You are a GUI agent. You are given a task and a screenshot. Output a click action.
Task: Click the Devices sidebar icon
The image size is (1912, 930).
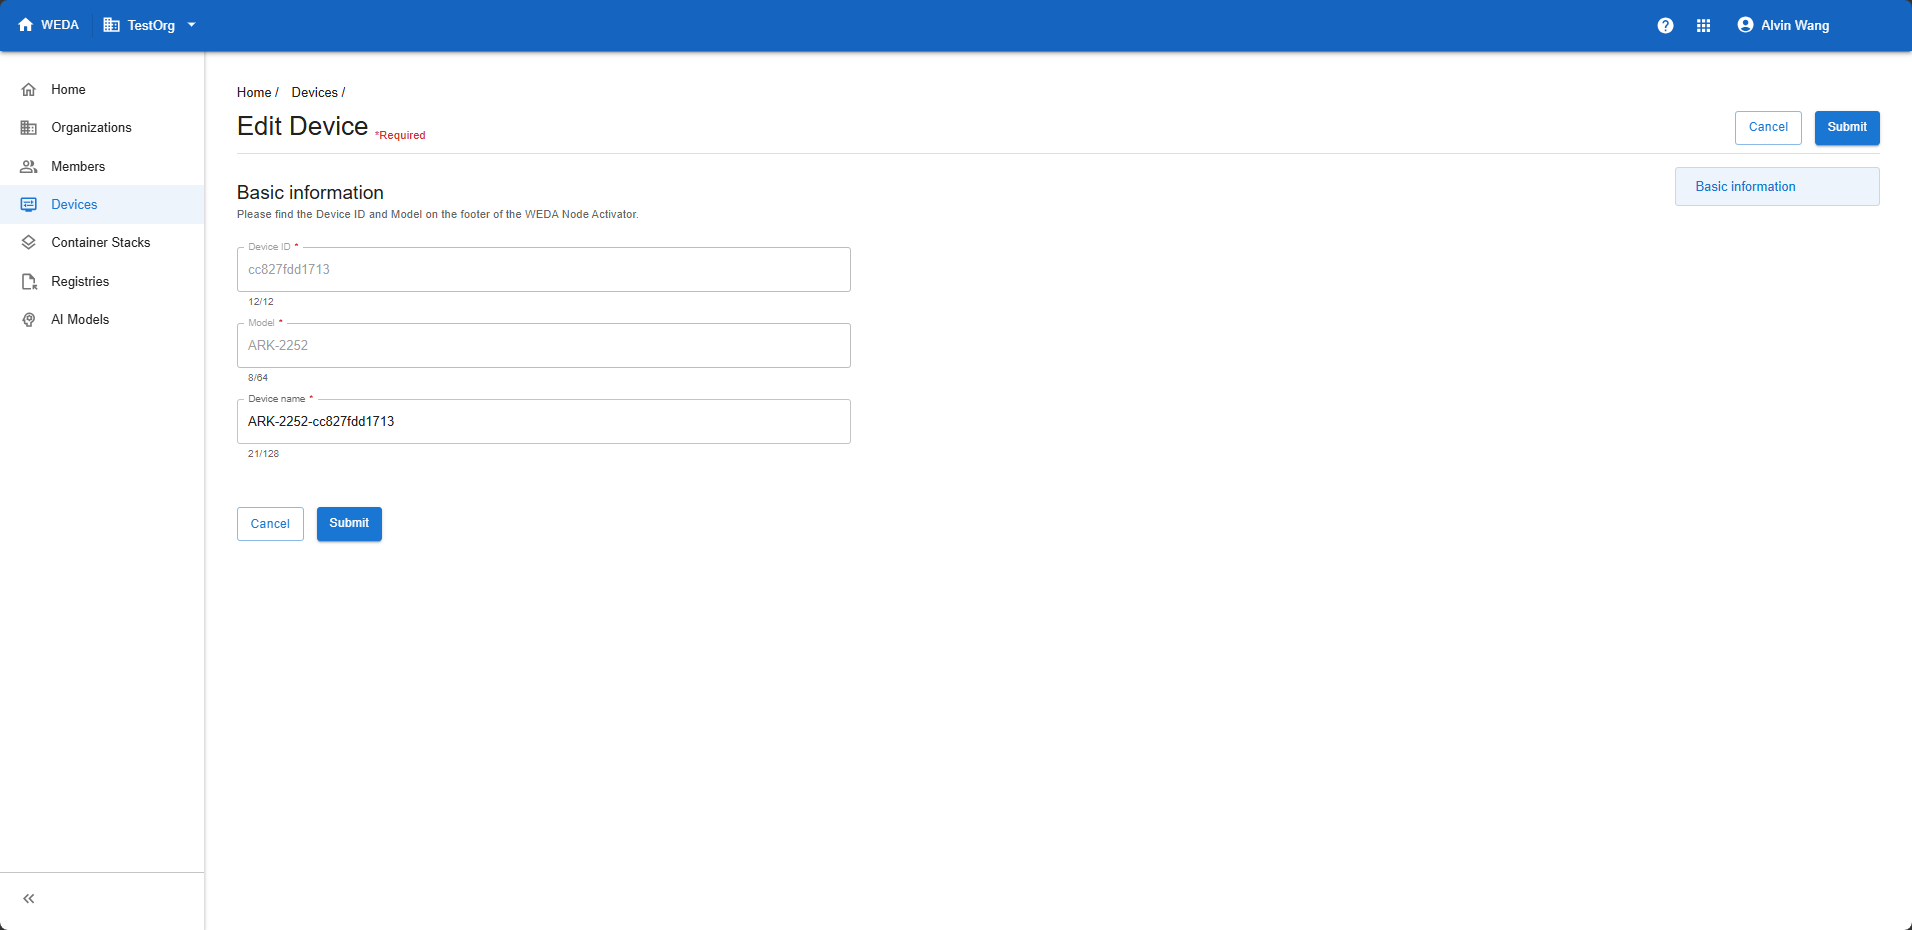[29, 205]
